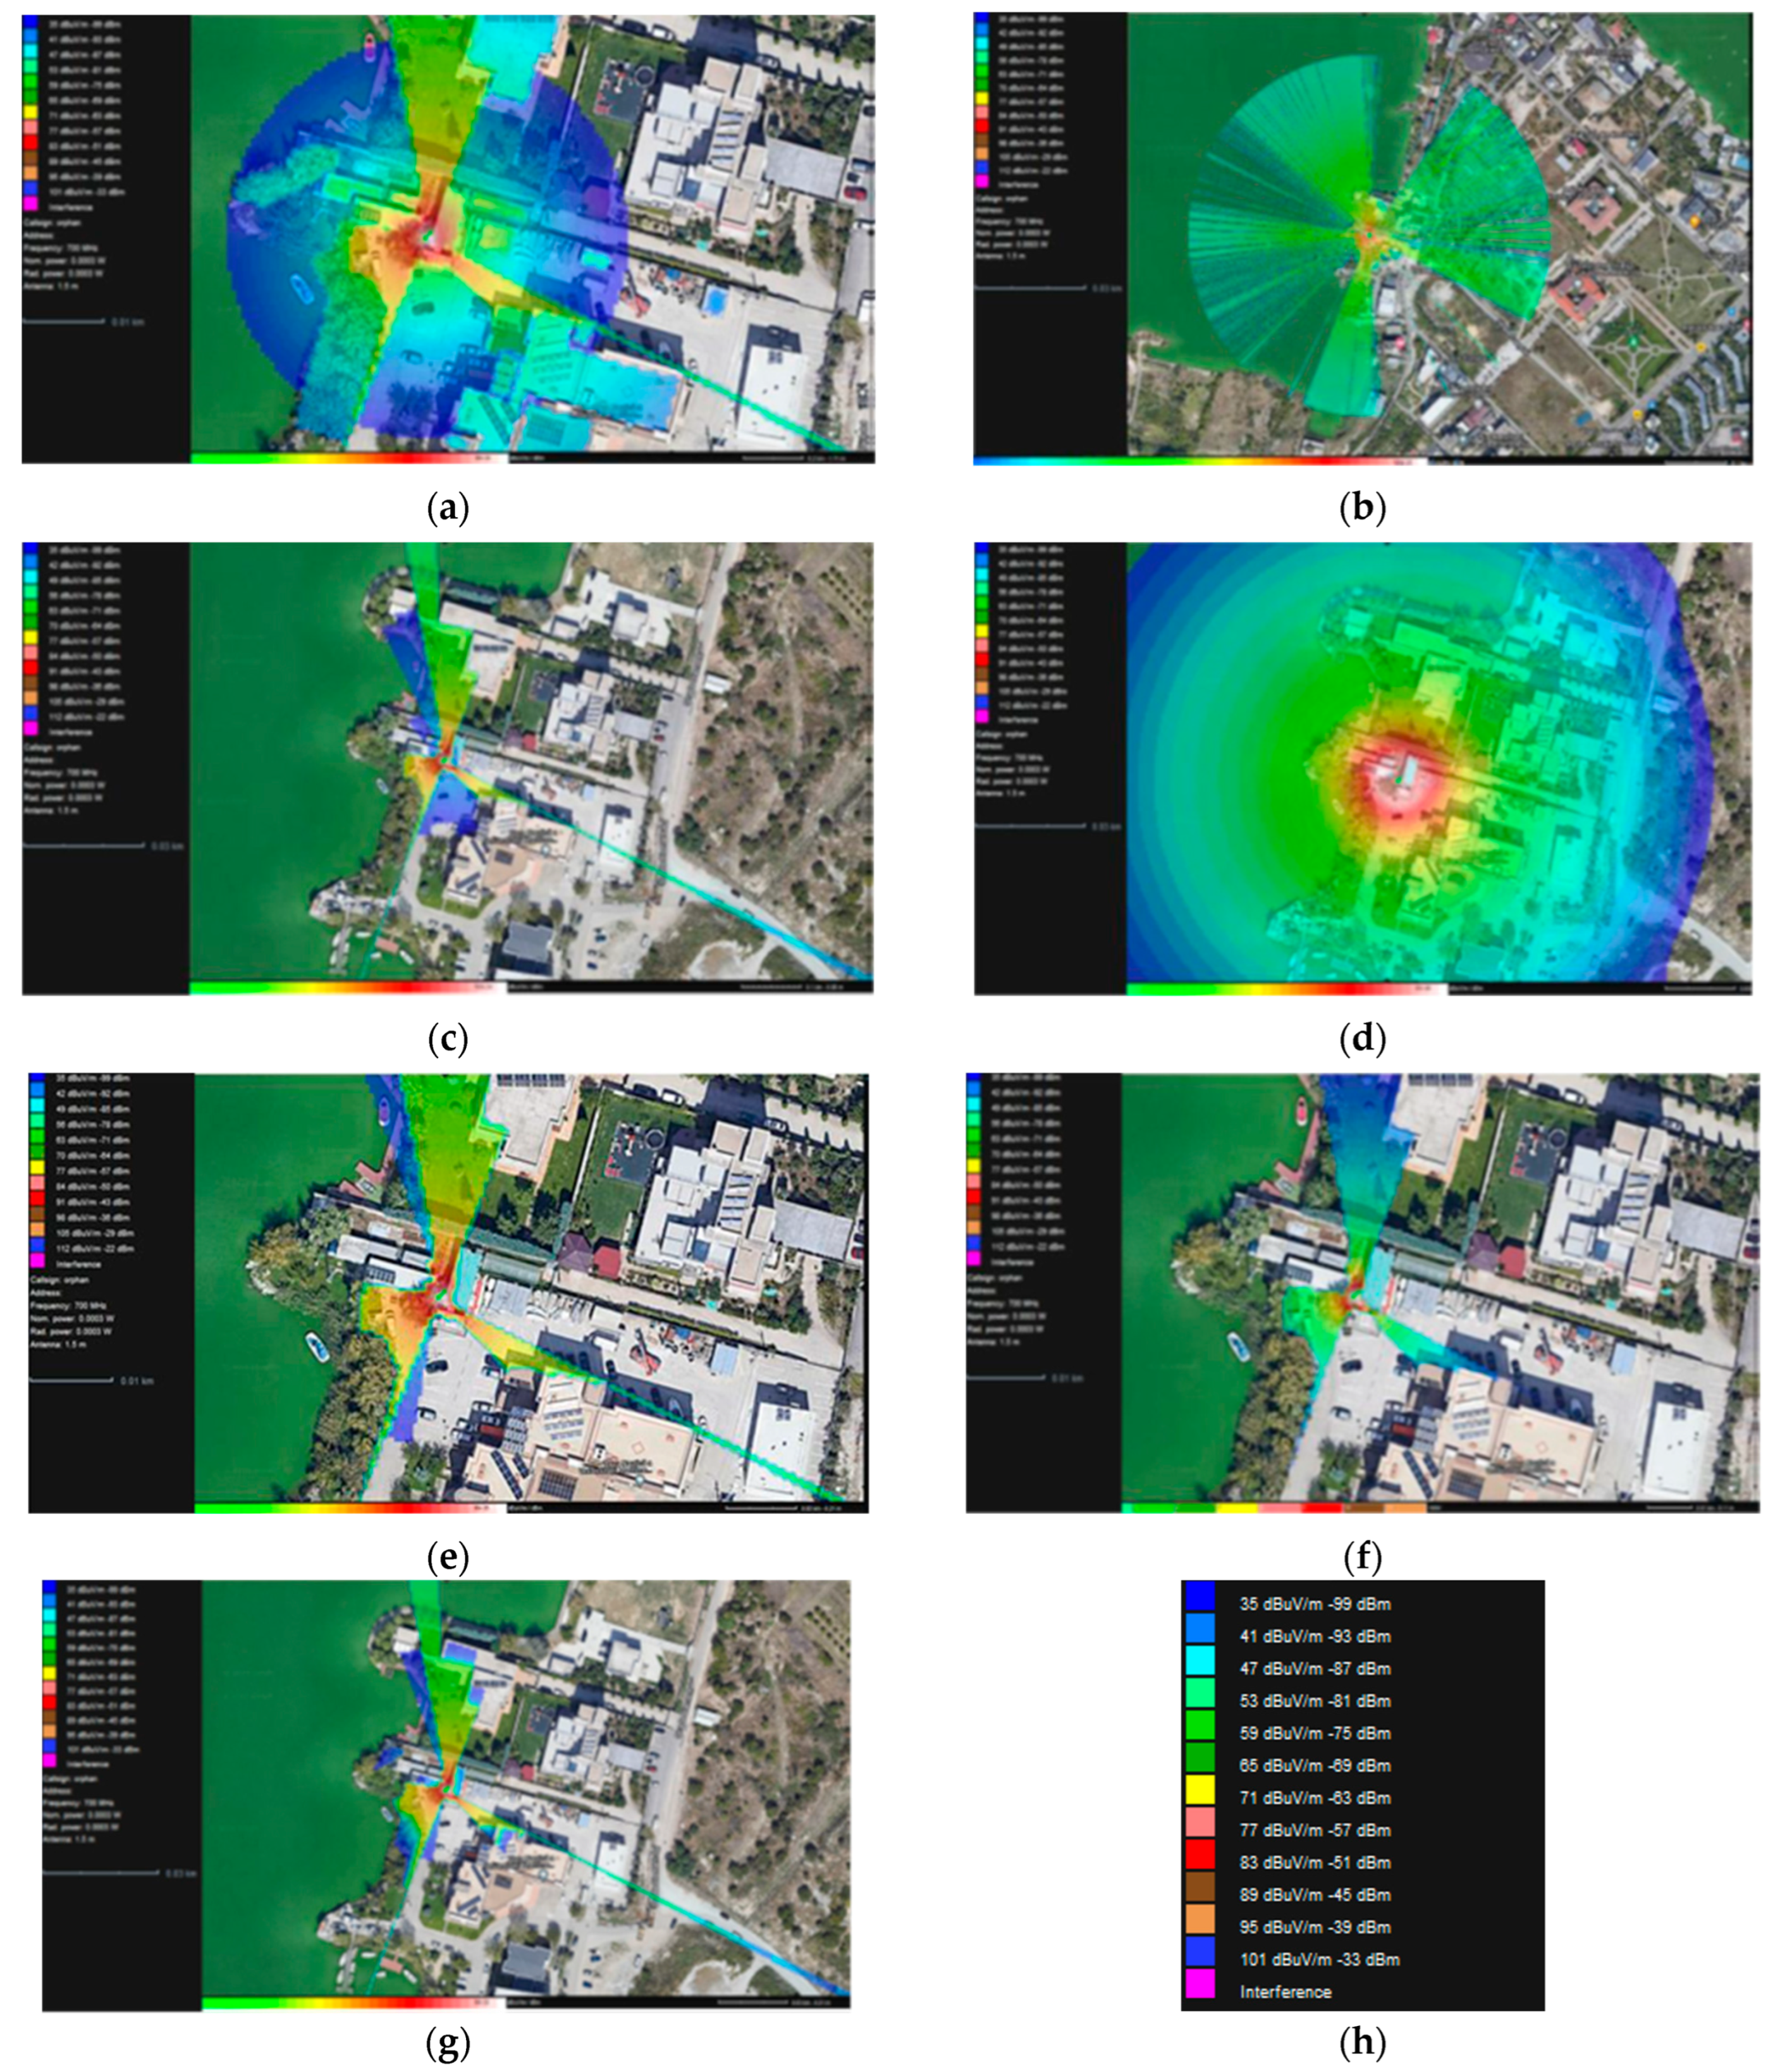1780x2072 pixels.
Task: Click the yellow 71 dBuV/m legend swatch
Action: (x=1199, y=1789)
